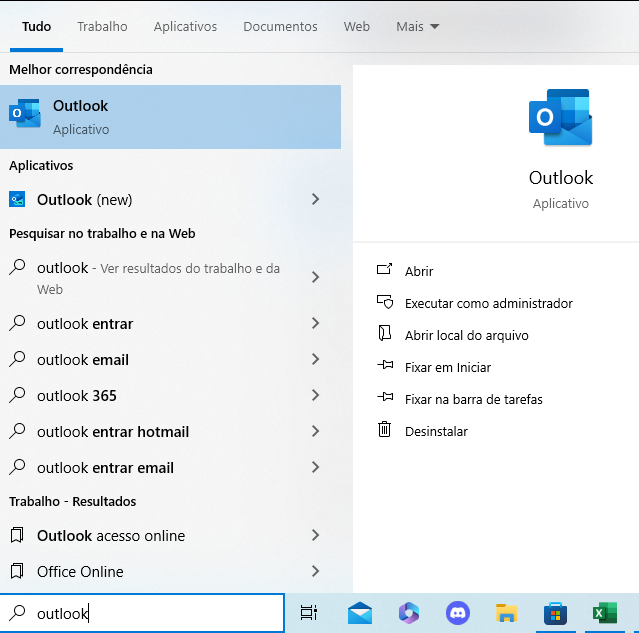Expand the 'outlook email' suggestion arrow
The width and height of the screenshot is (639, 633).
(315, 359)
